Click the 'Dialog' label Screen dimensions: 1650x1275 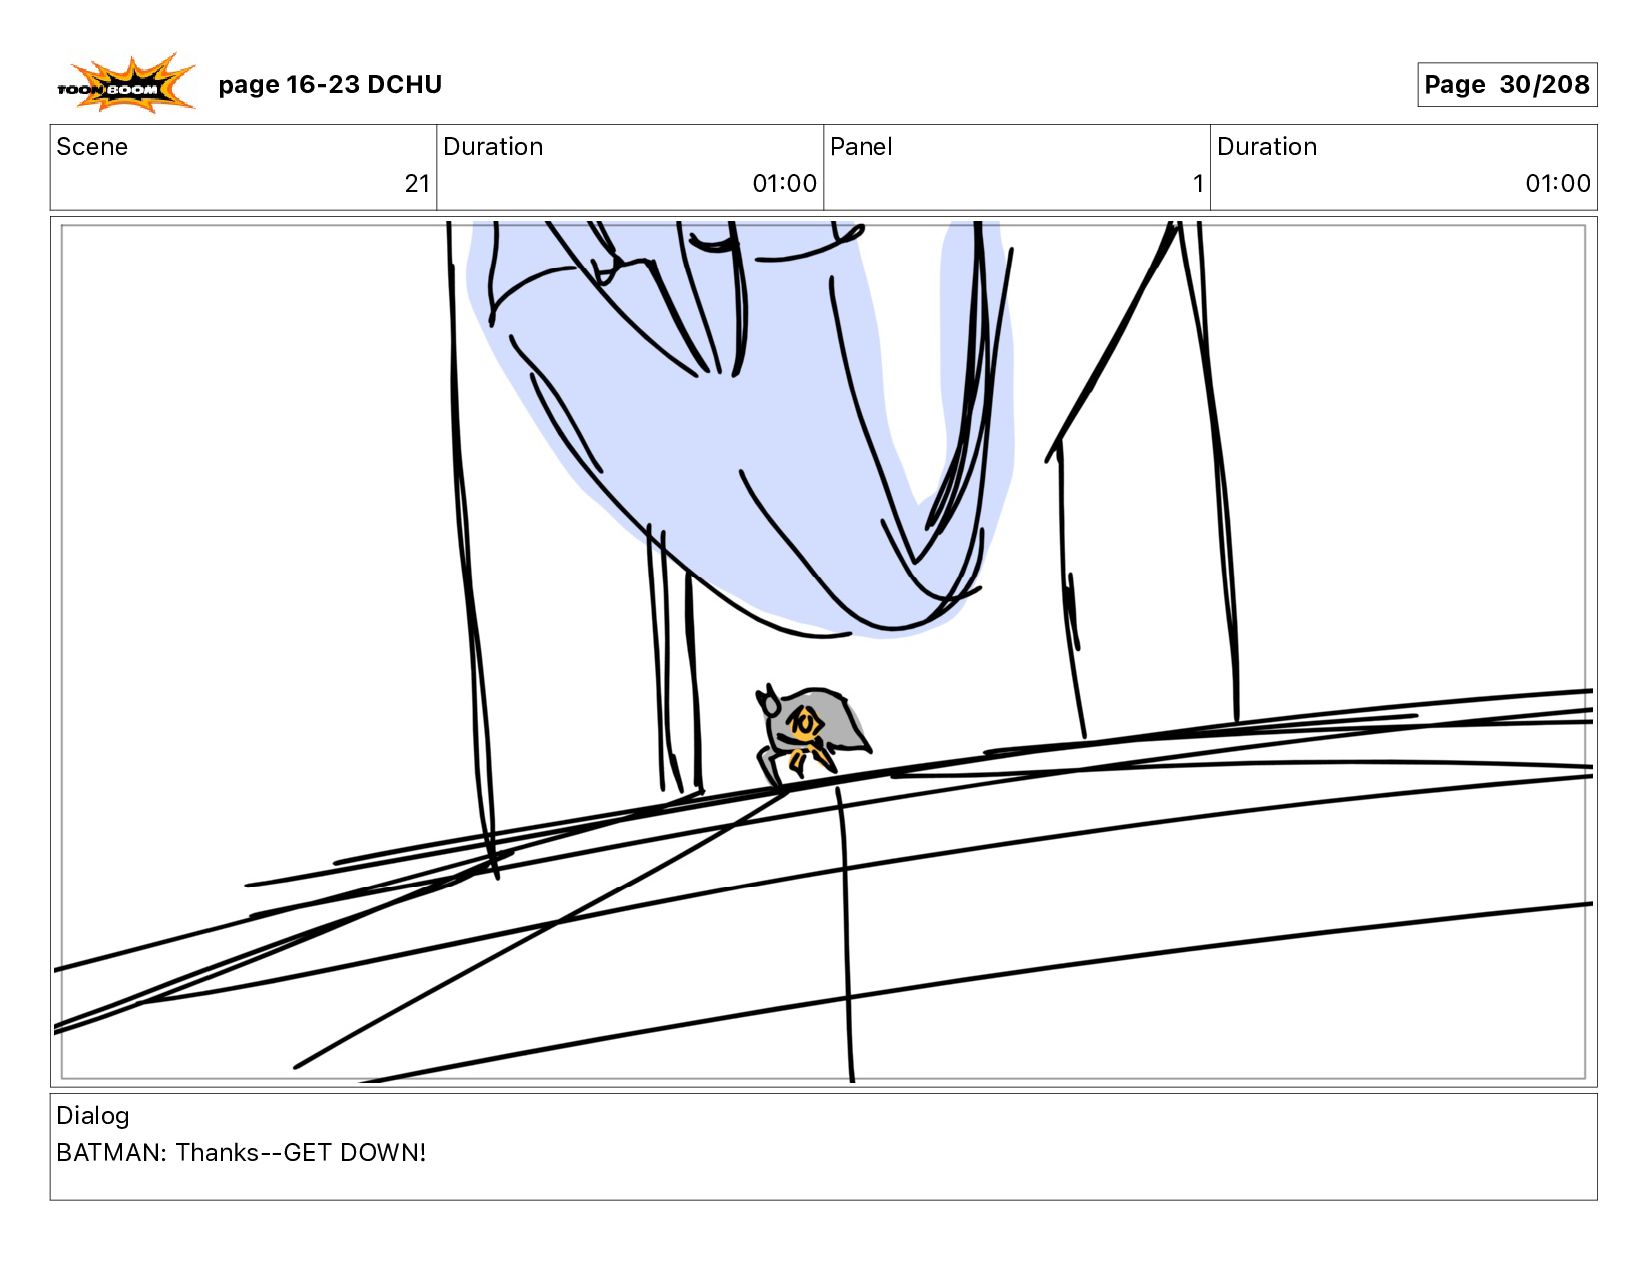93,1116
